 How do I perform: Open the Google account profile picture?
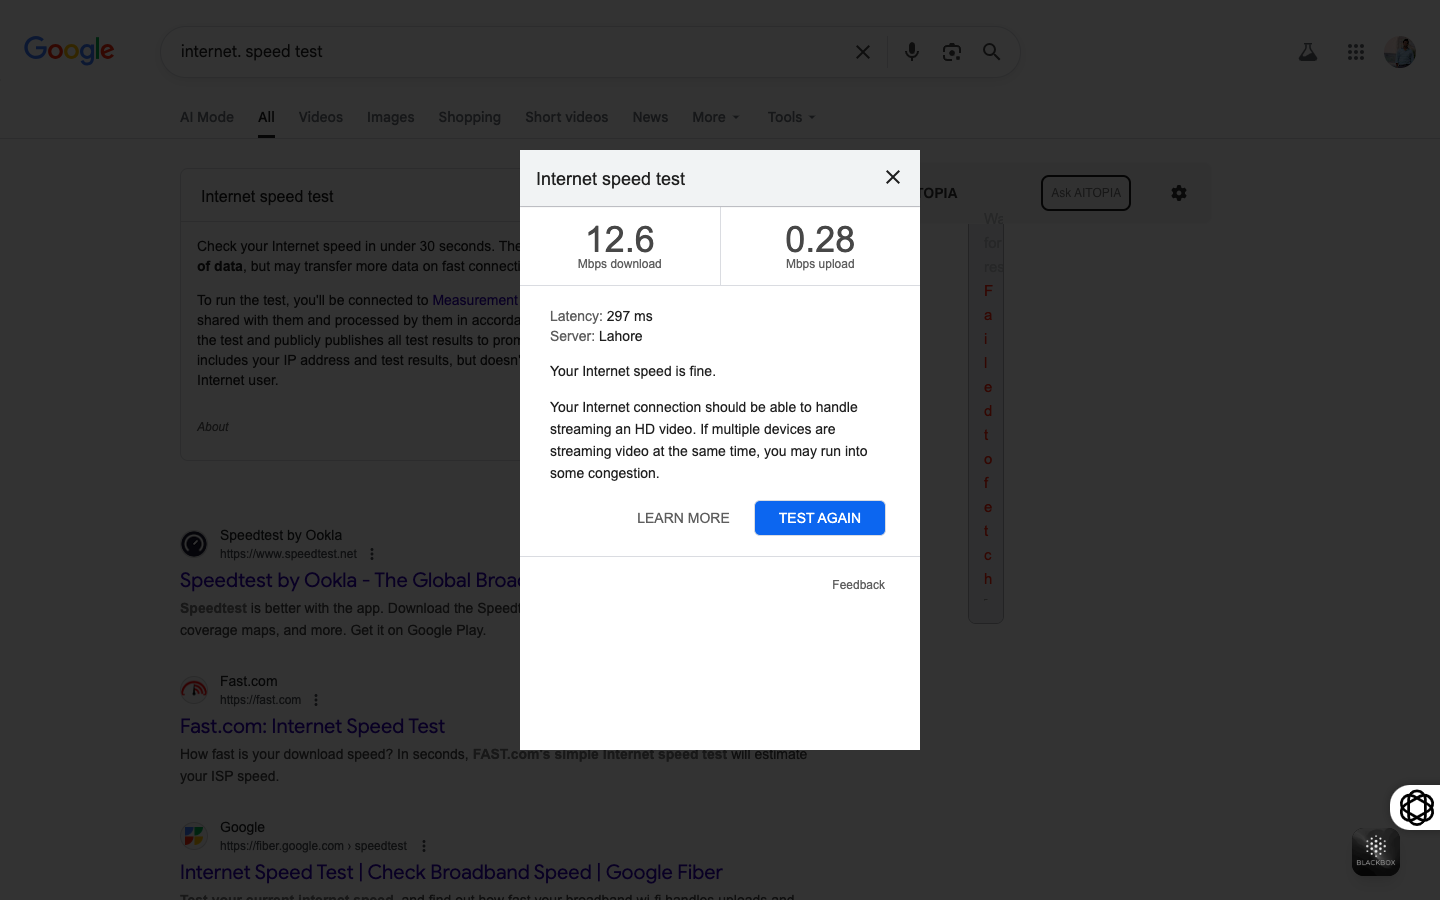pyautogui.click(x=1400, y=52)
